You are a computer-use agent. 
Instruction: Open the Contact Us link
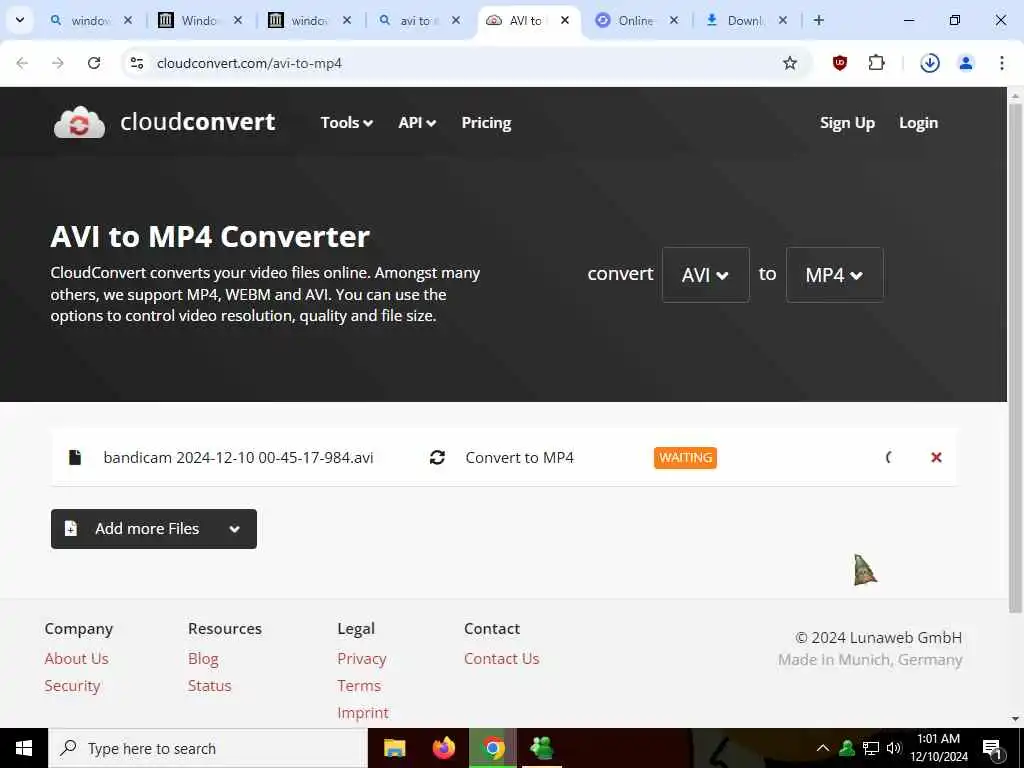click(x=502, y=658)
